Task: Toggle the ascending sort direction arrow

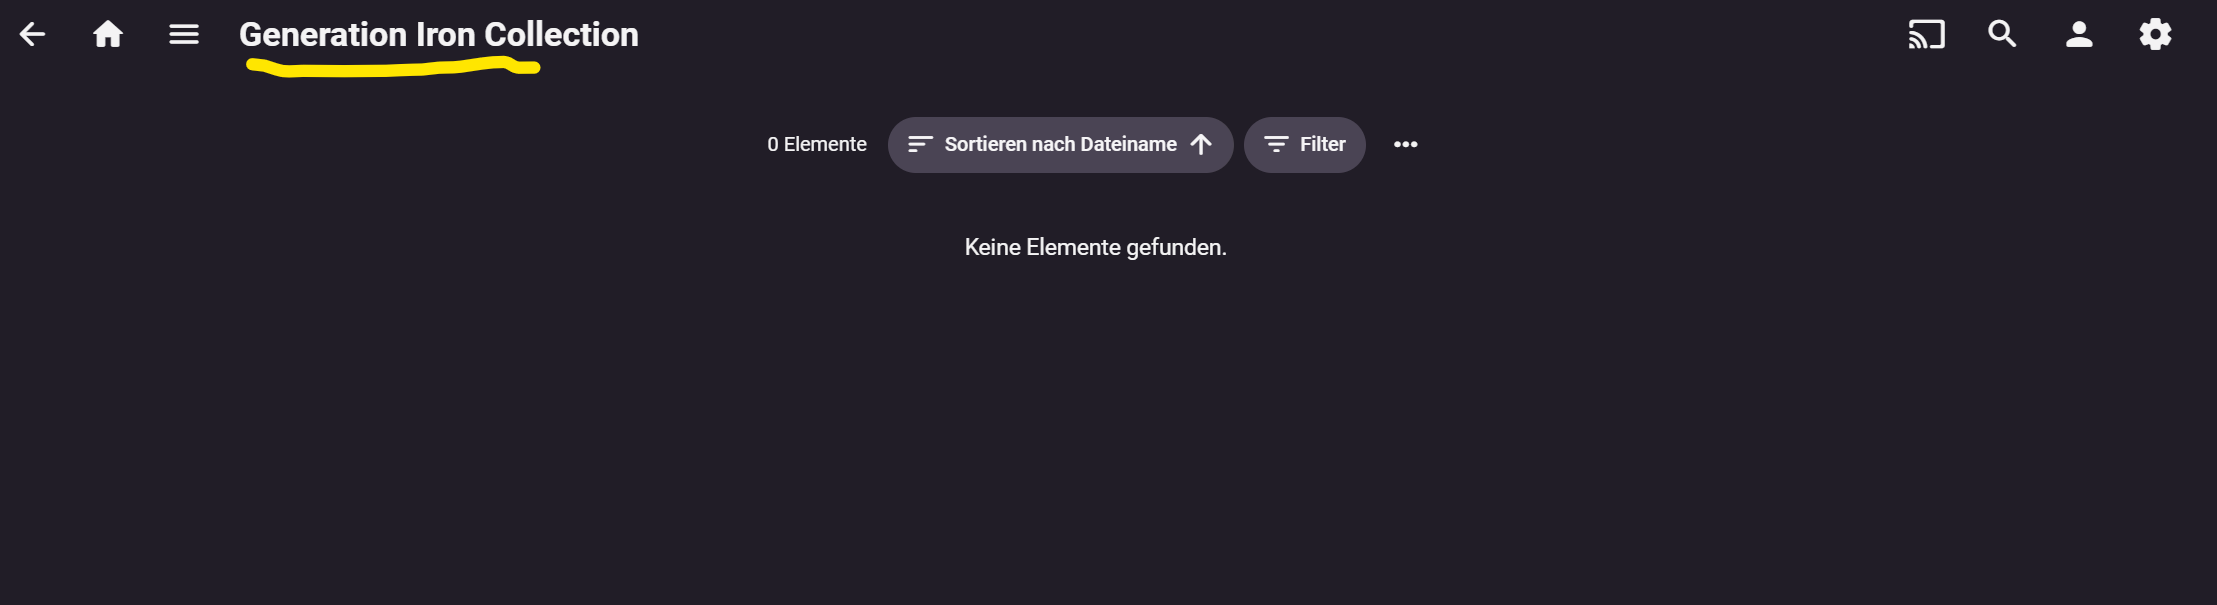Action: pos(1201,145)
